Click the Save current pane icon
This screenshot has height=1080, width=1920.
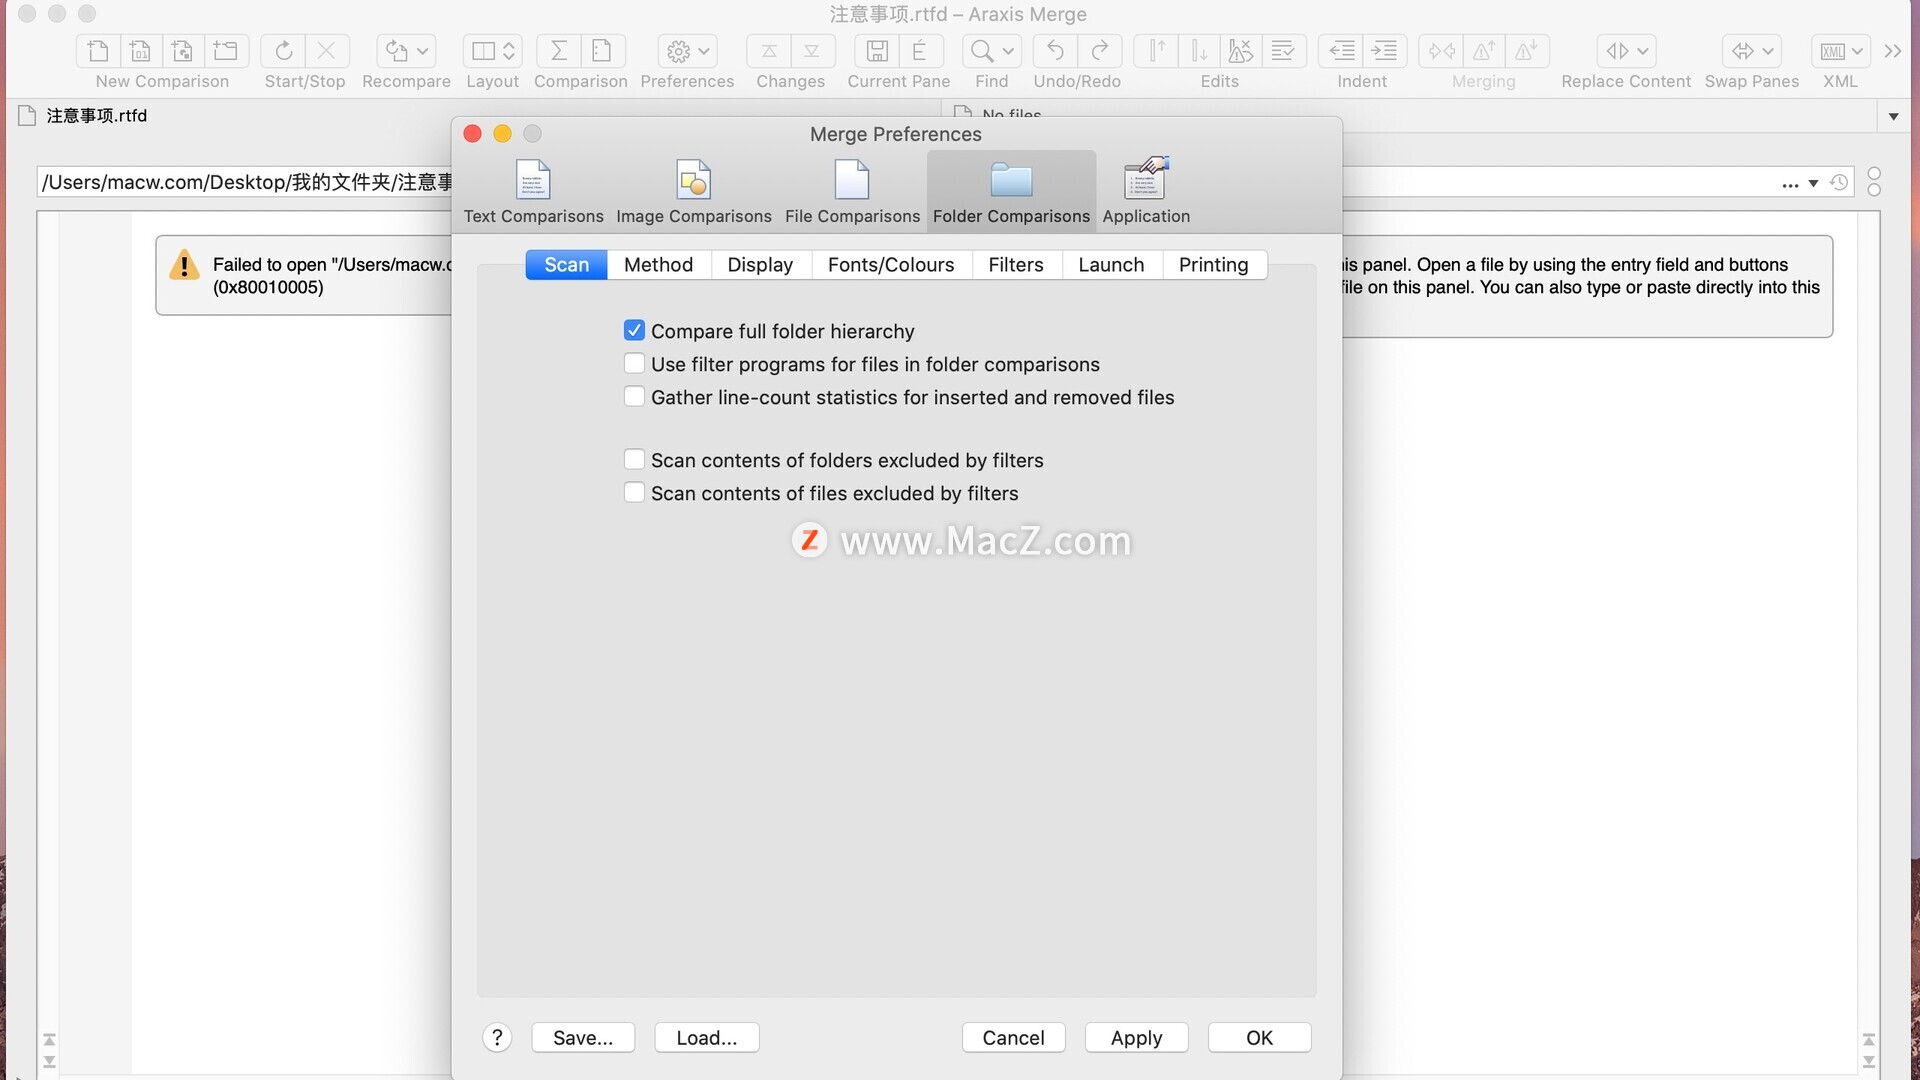877,51
